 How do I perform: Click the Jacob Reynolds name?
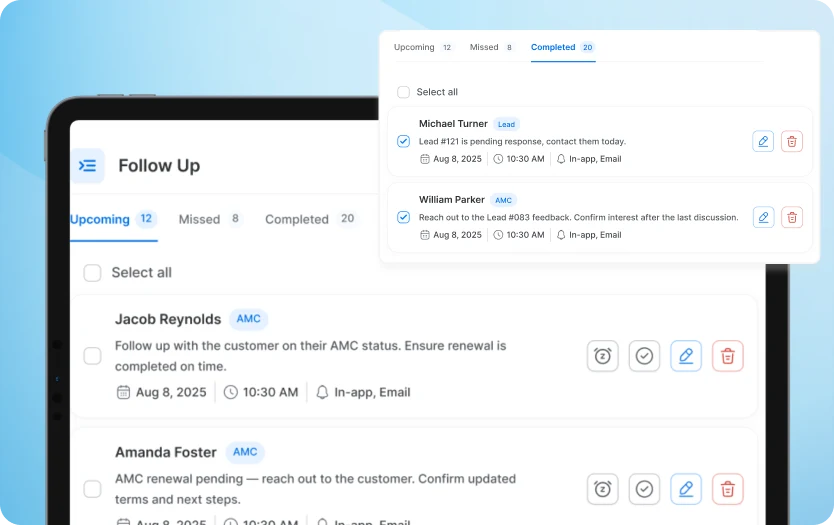click(168, 319)
